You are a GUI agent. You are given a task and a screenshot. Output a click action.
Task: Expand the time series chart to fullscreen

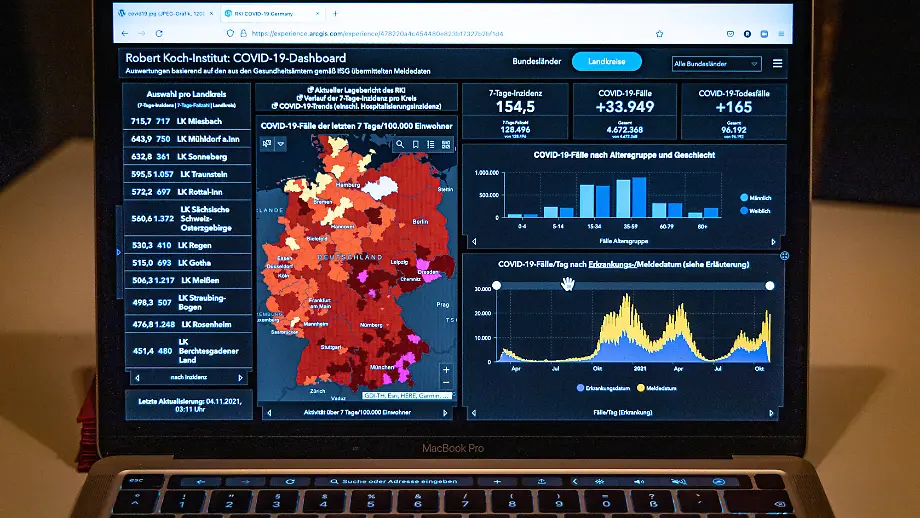point(784,256)
